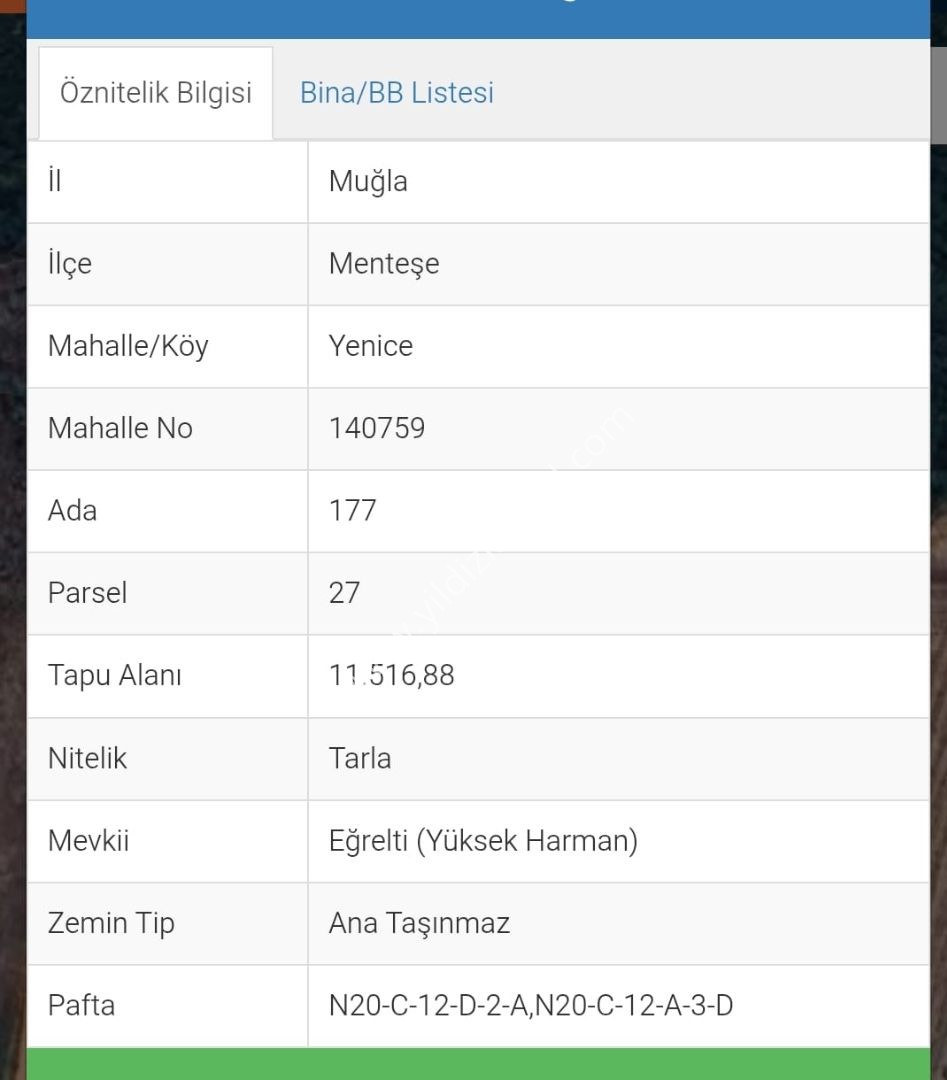Image resolution: width=947 pixels, height=1080 pixels.
Task: Click the Zemin Tip row label
Action: click(111, 923)
